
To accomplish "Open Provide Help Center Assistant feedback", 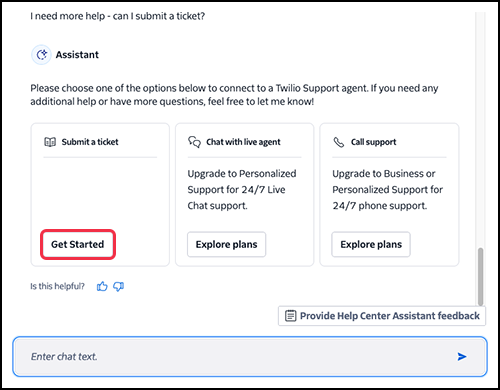I will tap(382, 316).
